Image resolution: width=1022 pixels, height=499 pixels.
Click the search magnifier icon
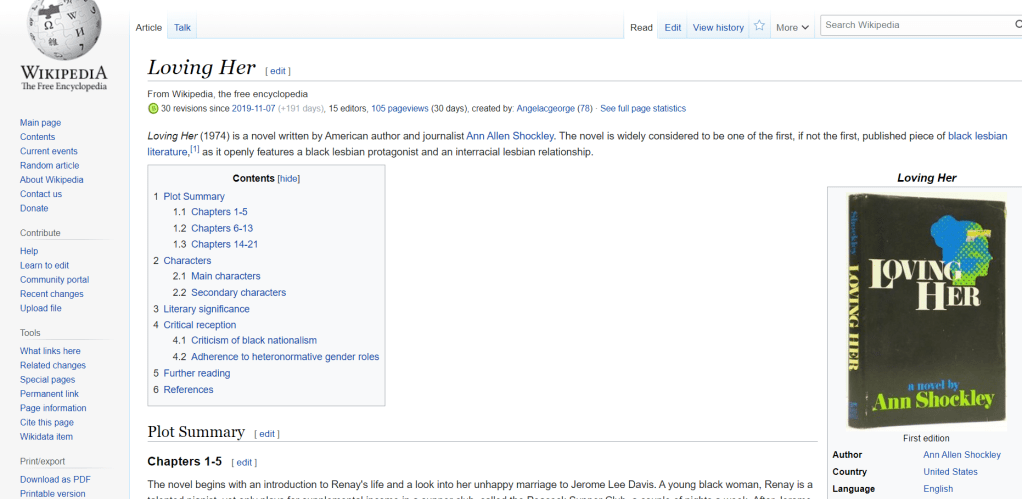click(x=1017, y=25)
